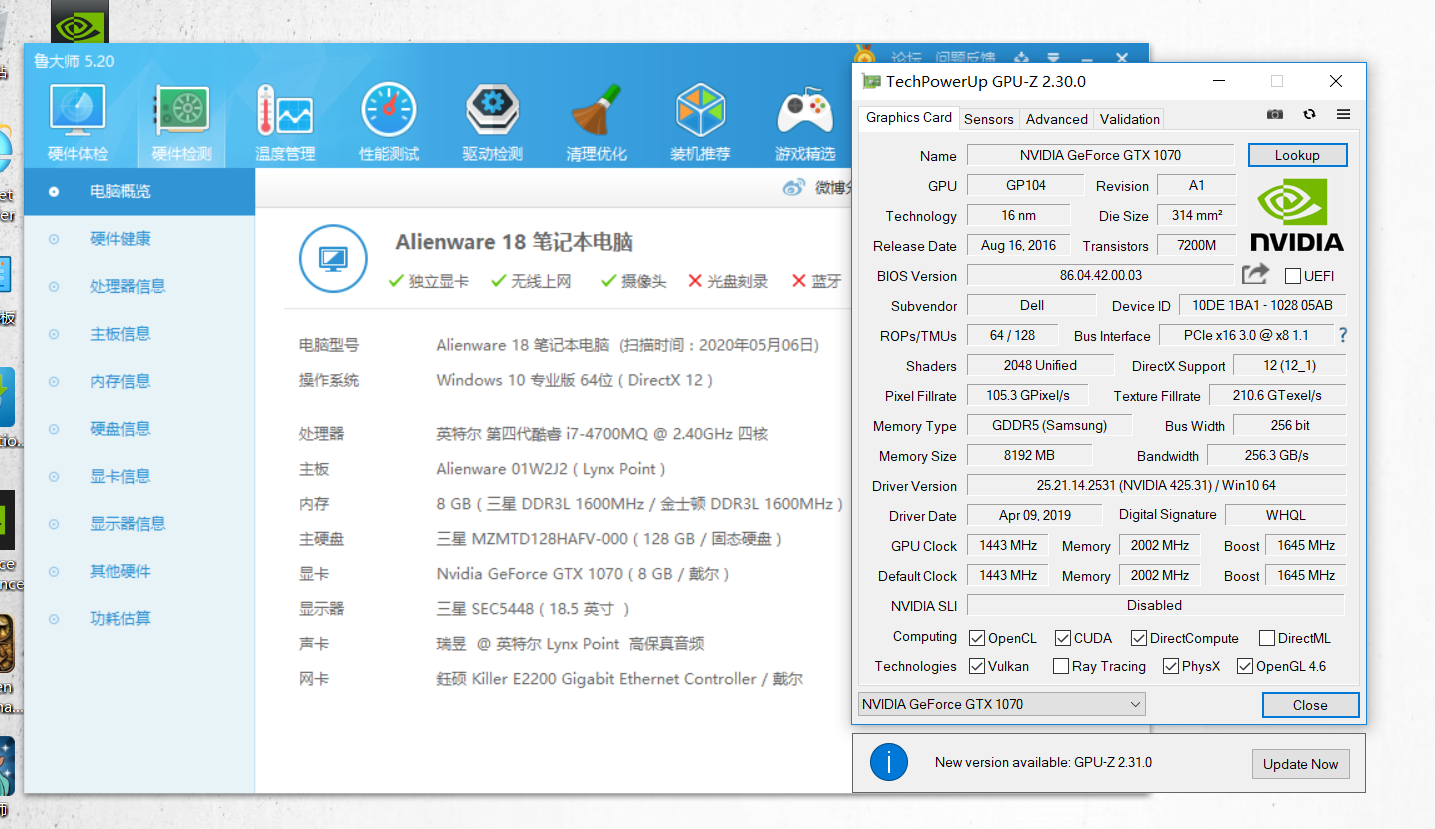Click the NVIDIA SLI field showing Disabled

click(1155, 605)
